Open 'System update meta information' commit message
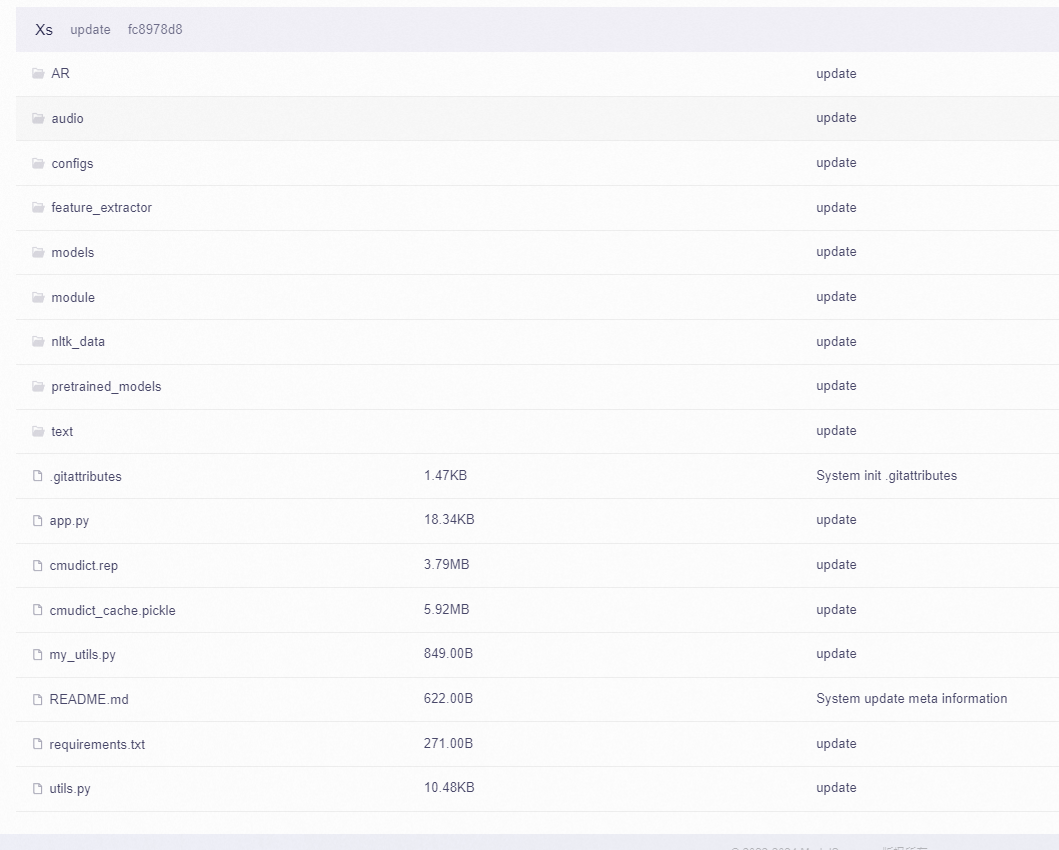 click(911, 699)
